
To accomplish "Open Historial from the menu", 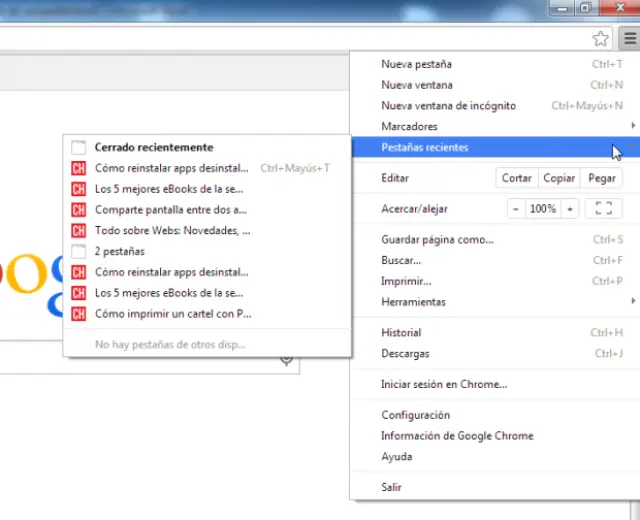I will point(401,333).
